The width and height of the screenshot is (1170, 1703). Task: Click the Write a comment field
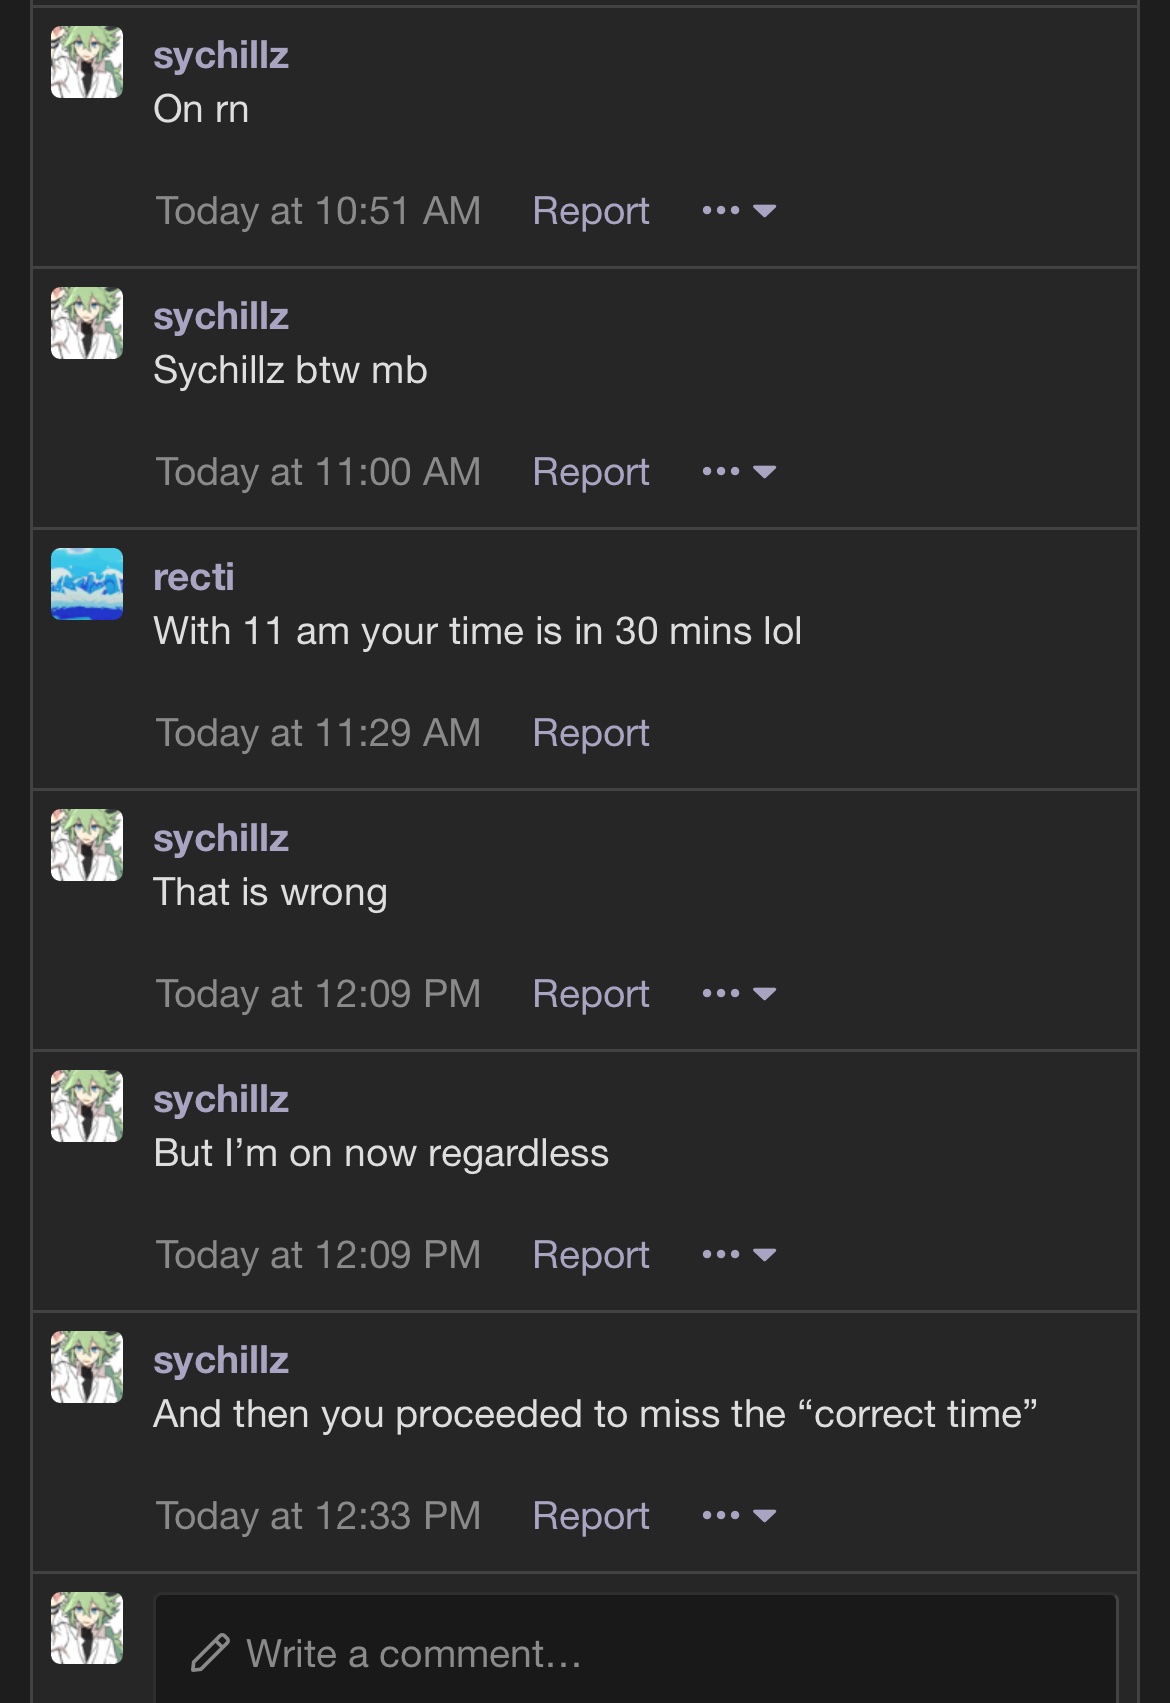pyautogui.click(x=636, y=1649)
